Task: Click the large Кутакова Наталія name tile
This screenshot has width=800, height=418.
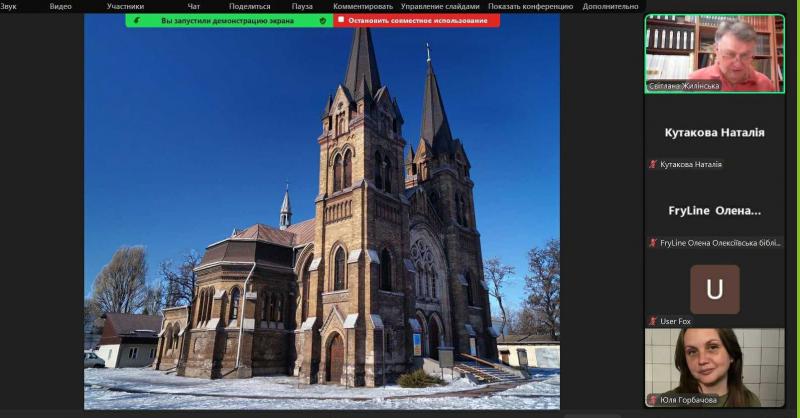Action: (x=714, y=133)
